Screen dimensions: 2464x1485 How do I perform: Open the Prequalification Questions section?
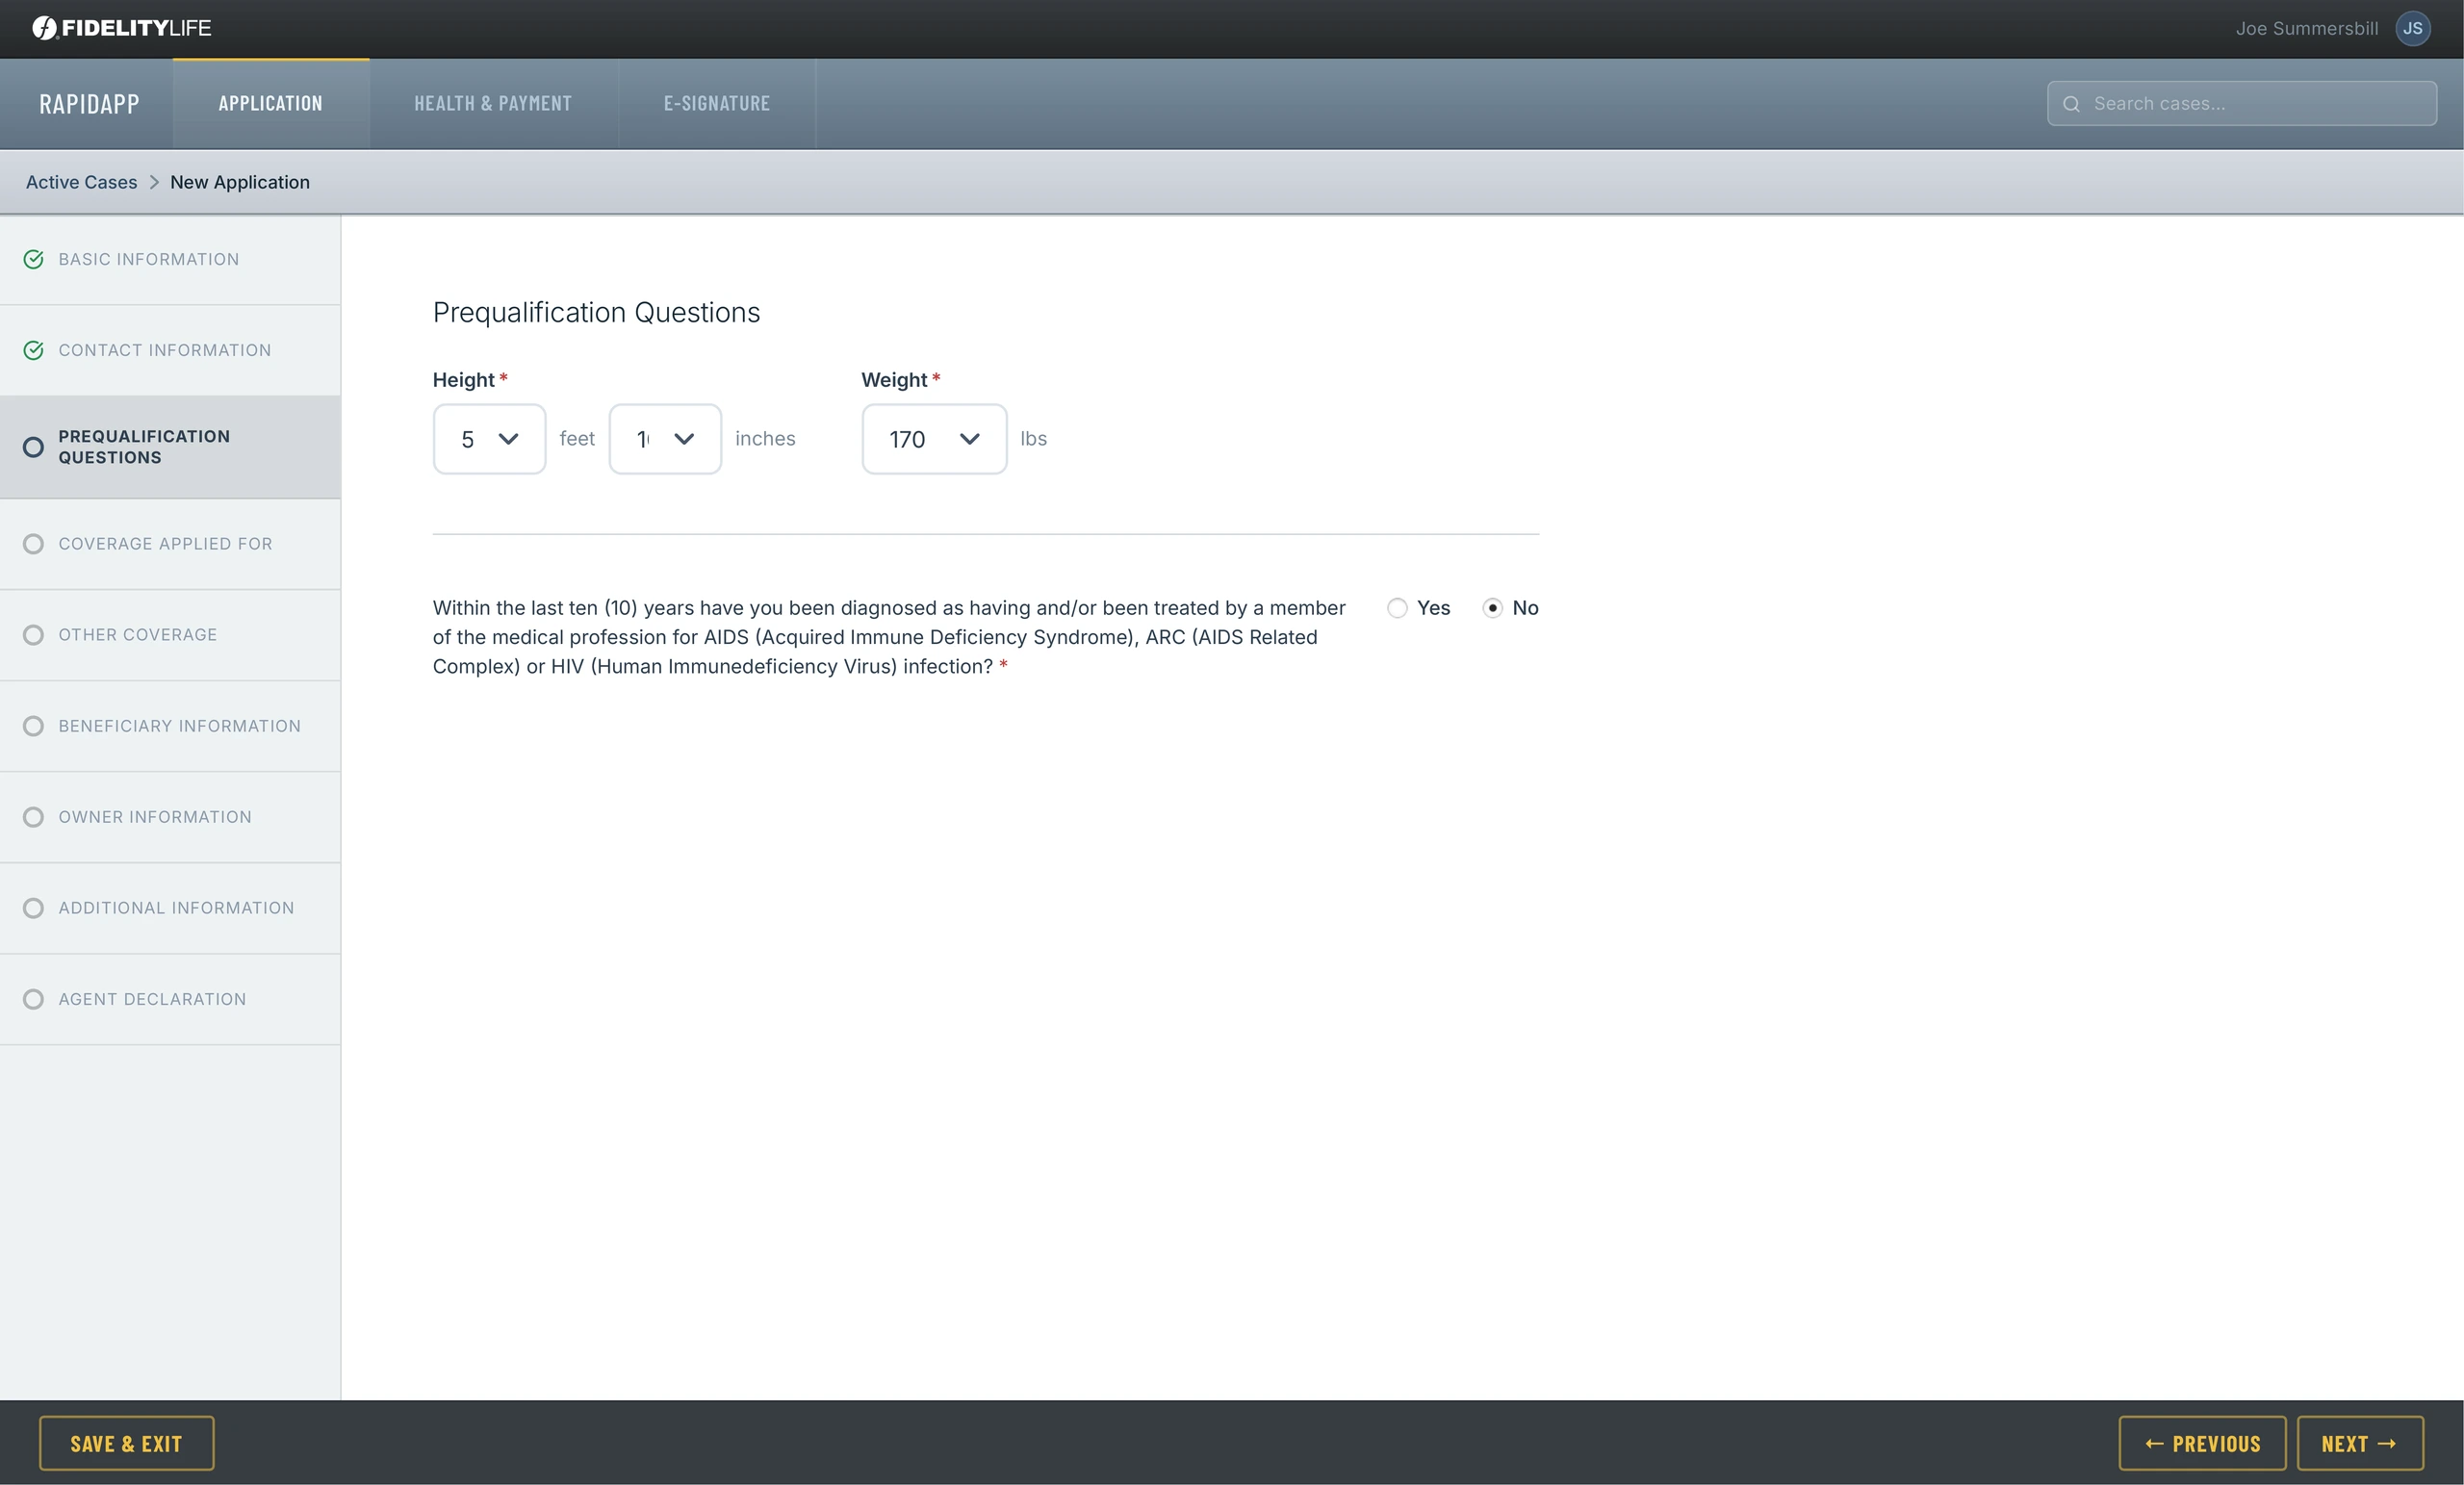[x=170, y=447]
